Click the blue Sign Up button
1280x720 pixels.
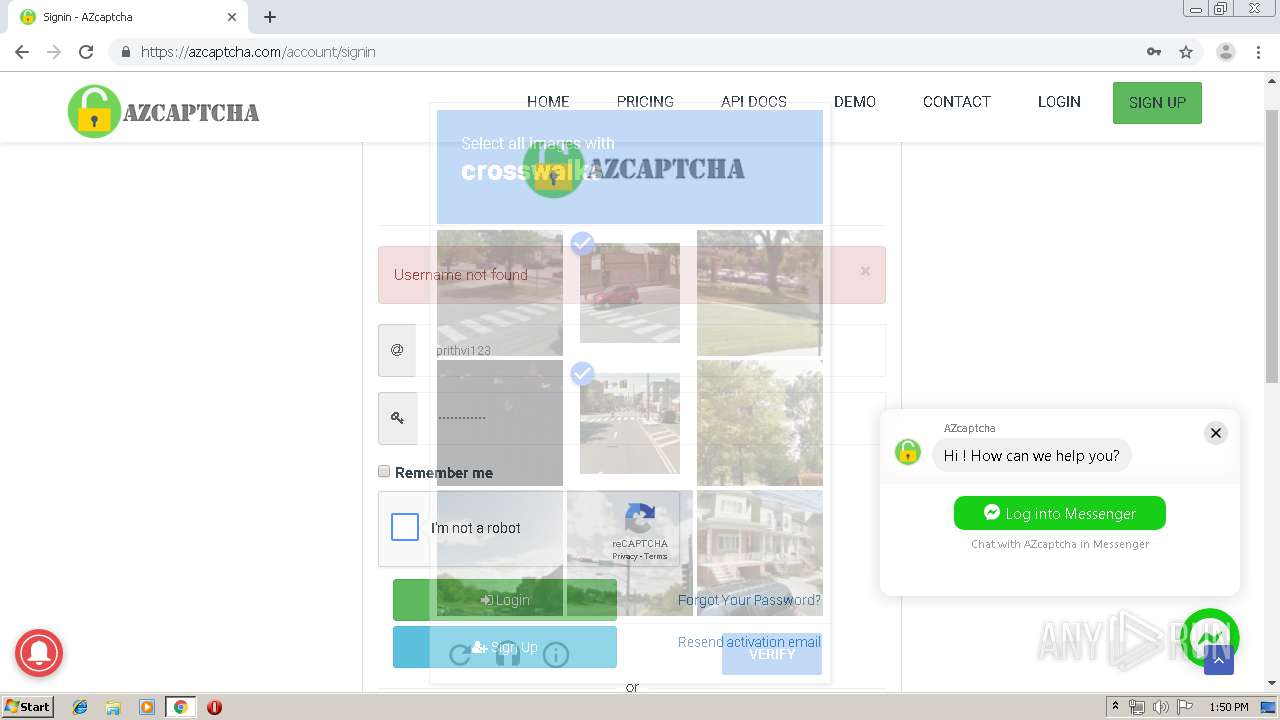505,647
